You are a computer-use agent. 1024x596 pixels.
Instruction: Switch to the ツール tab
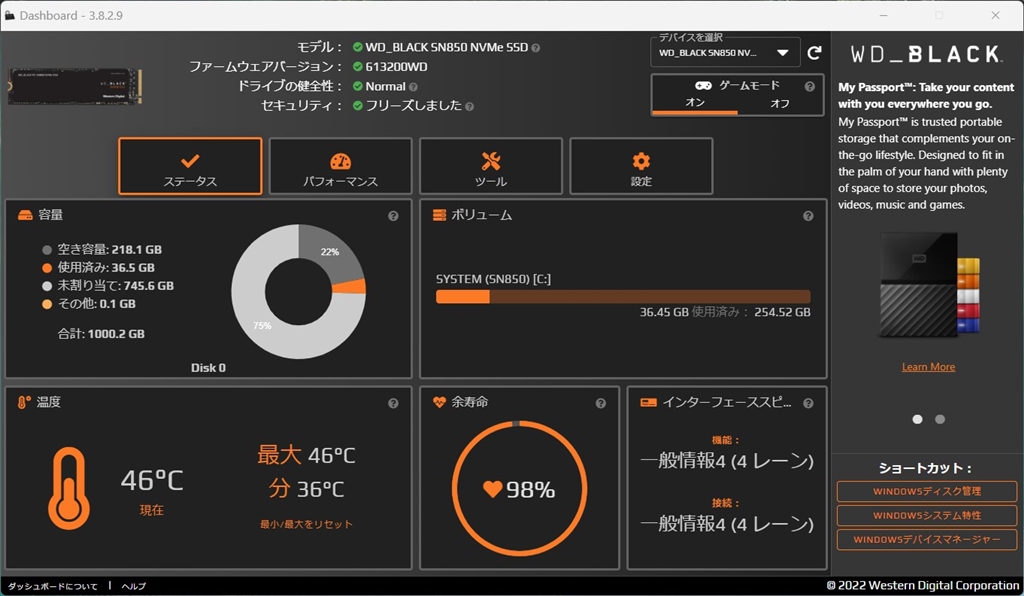click(x=490, y=166)
